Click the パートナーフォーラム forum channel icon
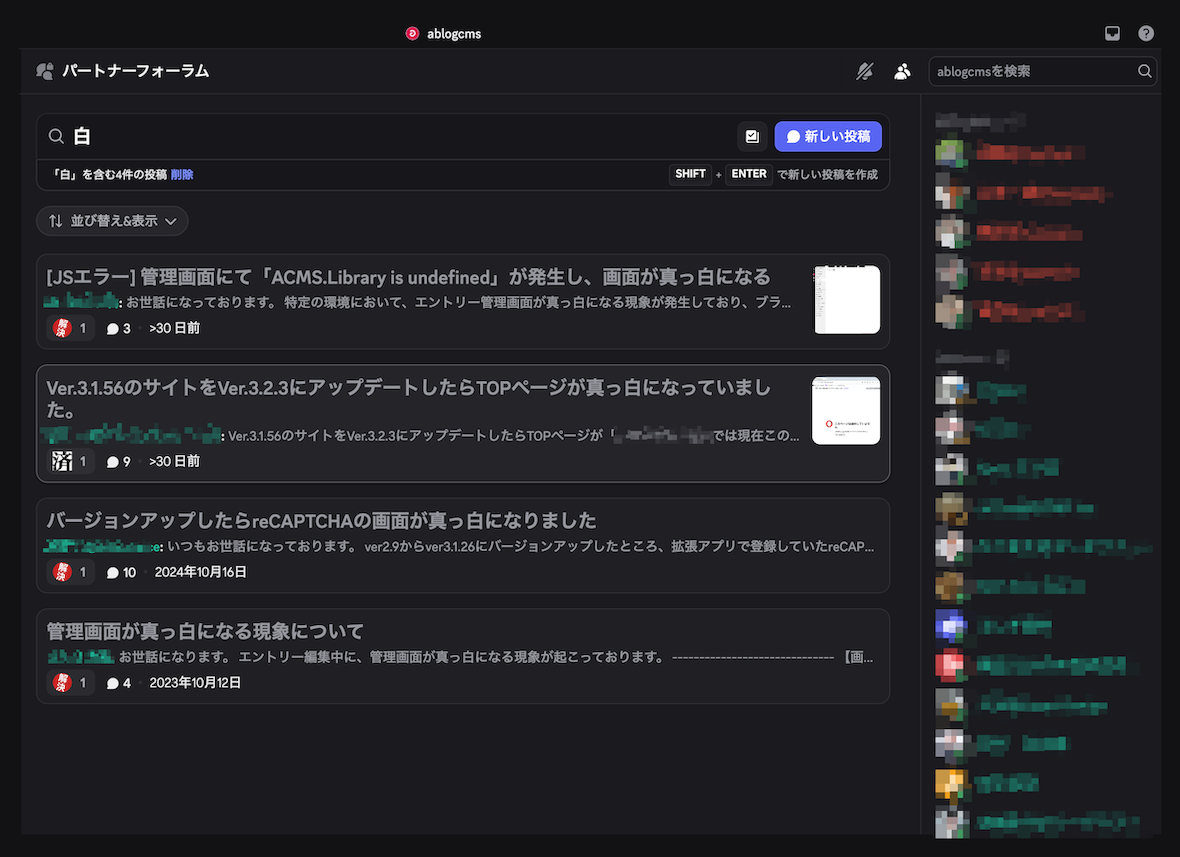The height and width of the screenshot is (857, 1180). point(45,71)
